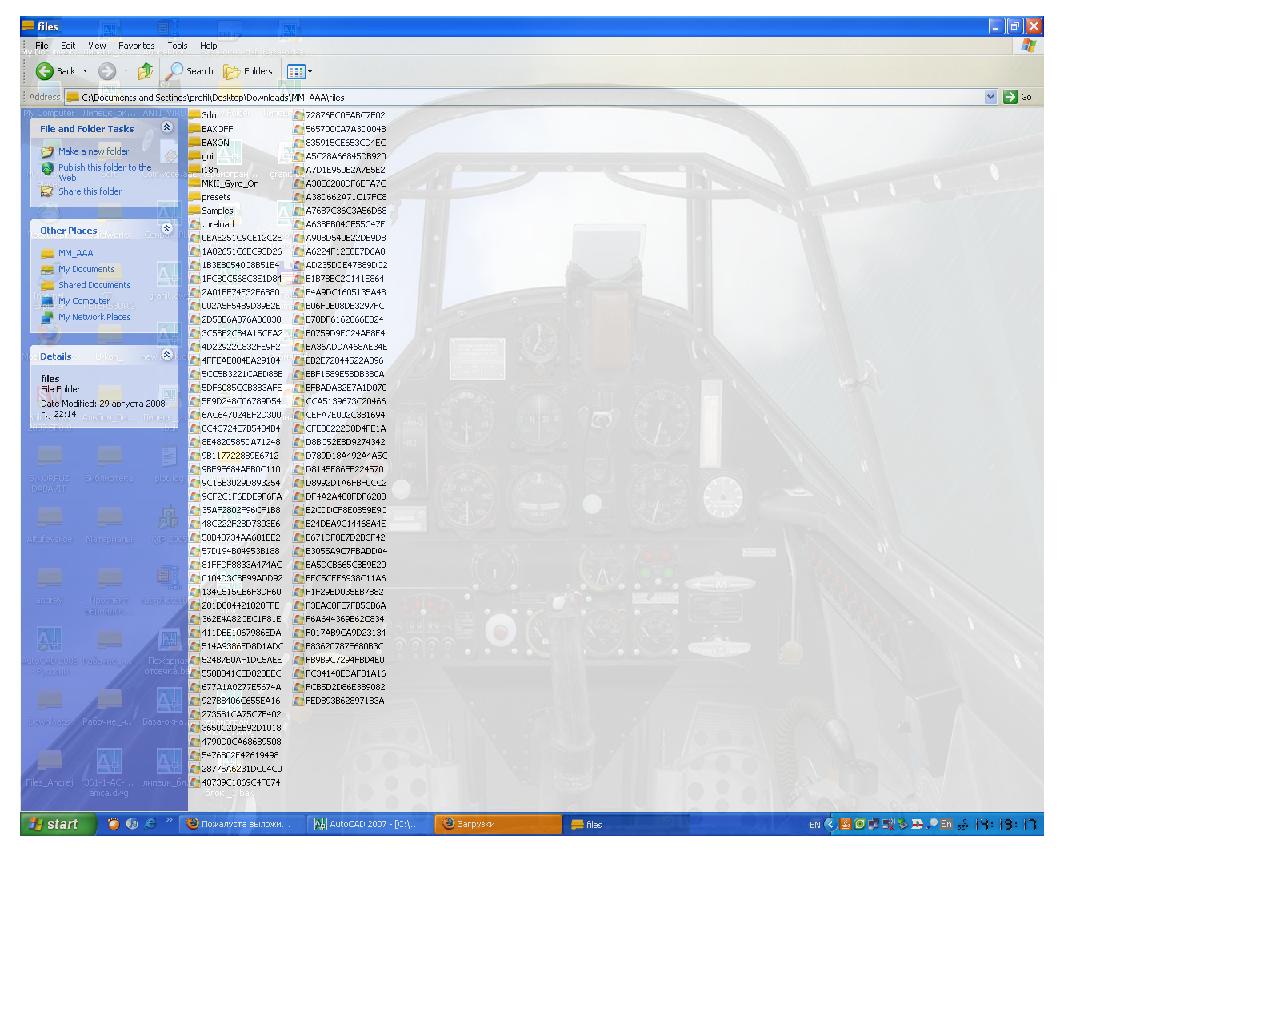Select the file starting with EFBADA

pyautogui.click(x=339, y=388)
